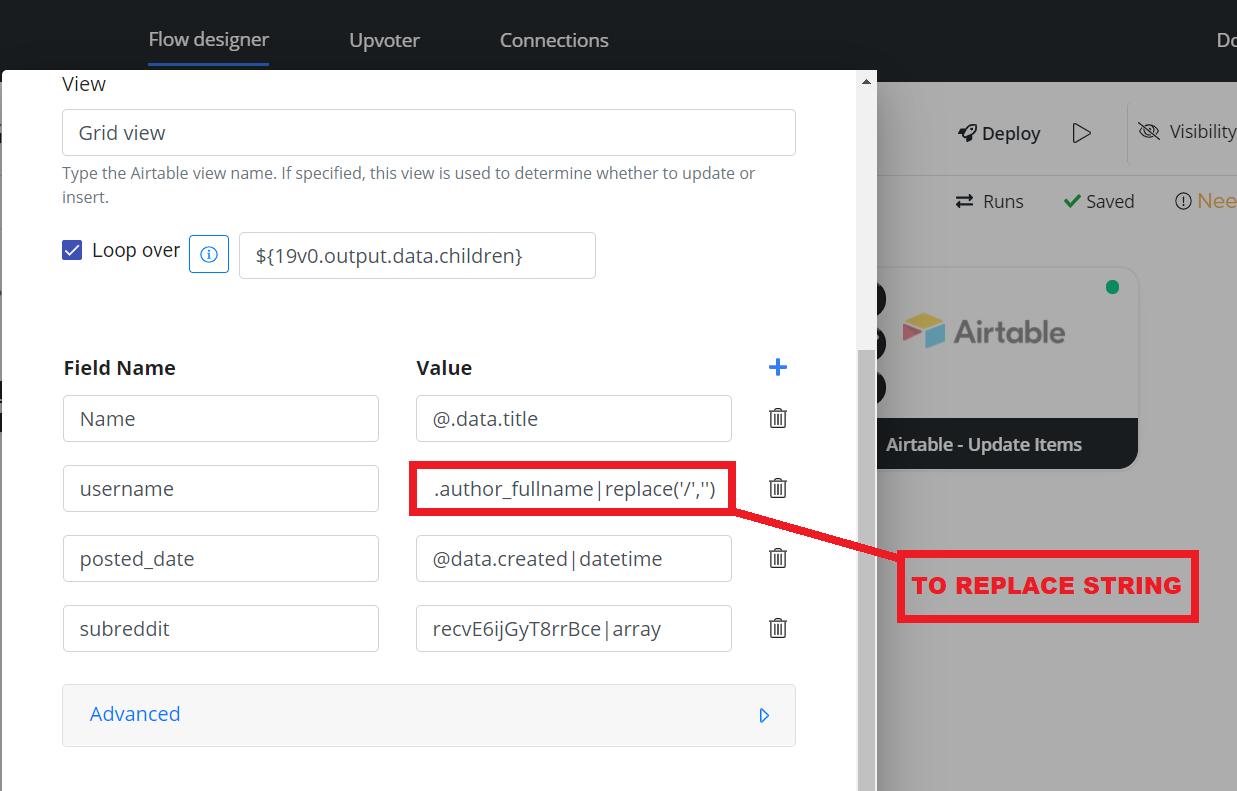Delete the username field row
The width and height of the screenshot is (1237, 791).
click(778, 488)
